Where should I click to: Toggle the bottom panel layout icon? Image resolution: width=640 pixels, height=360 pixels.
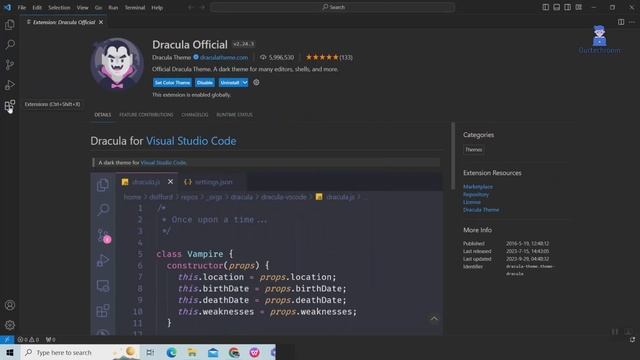556,7
